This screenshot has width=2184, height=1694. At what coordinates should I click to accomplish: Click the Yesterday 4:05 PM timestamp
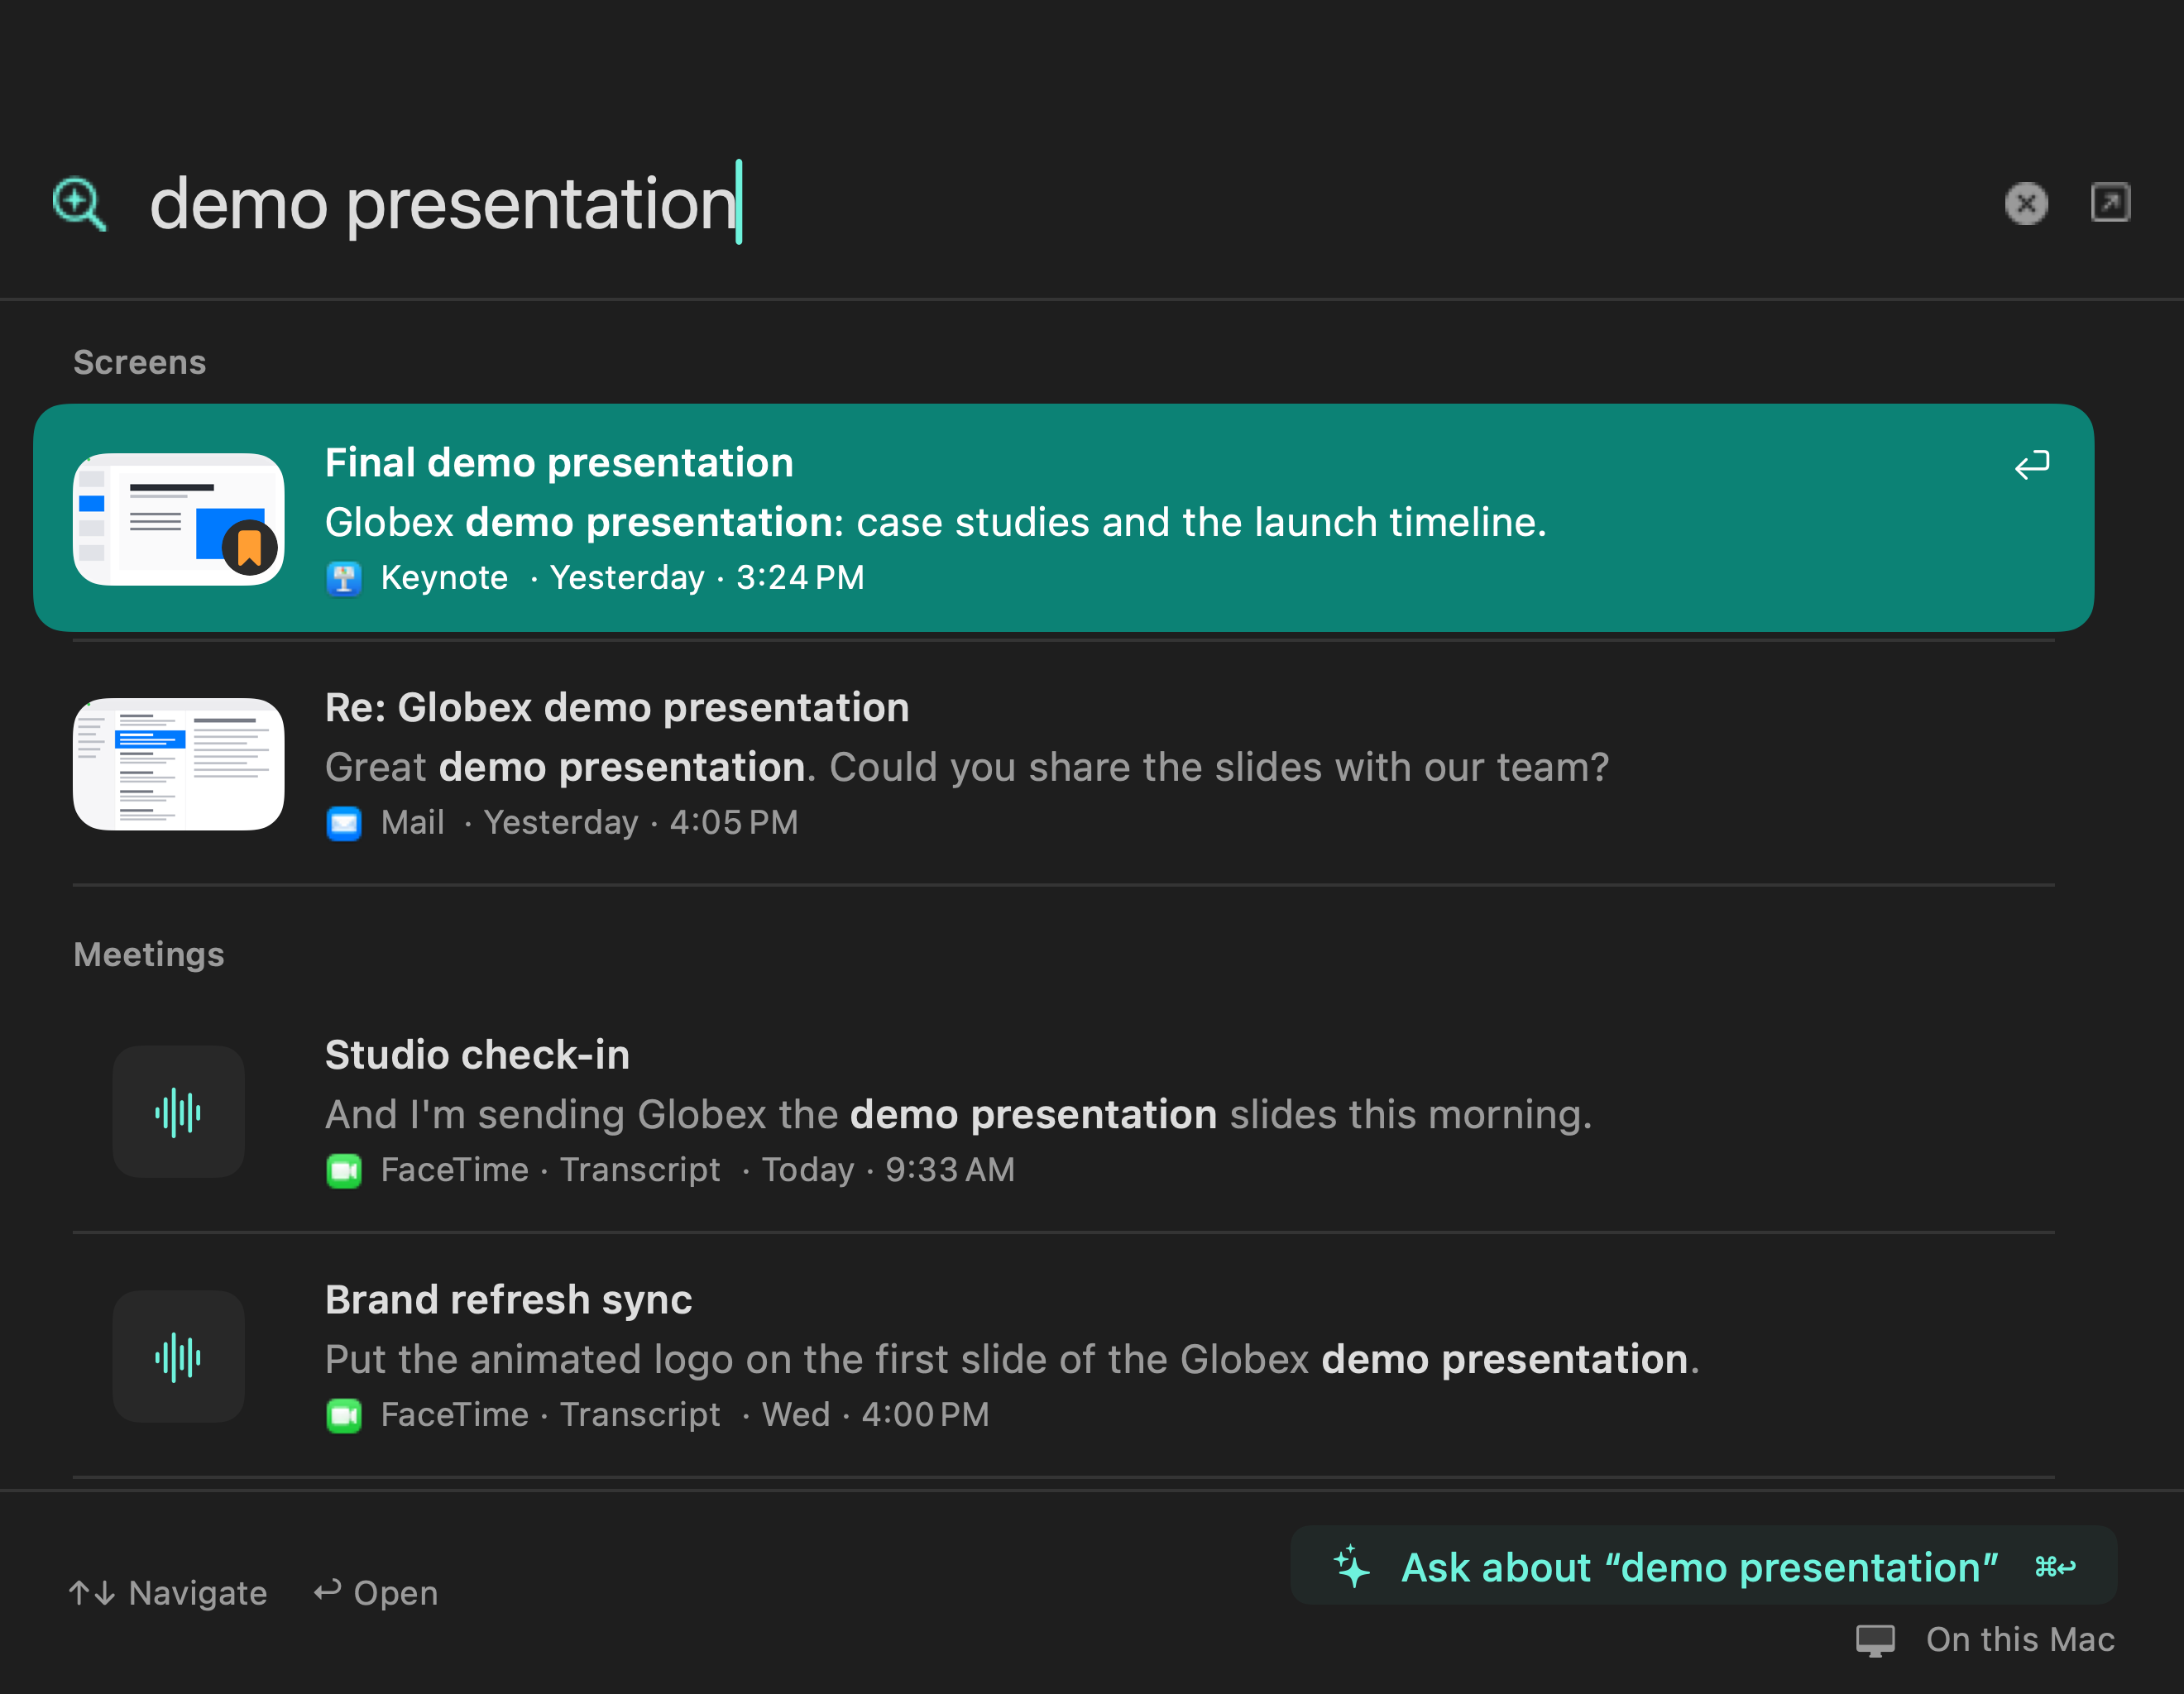pyautogui.click(x=641, y=823)
